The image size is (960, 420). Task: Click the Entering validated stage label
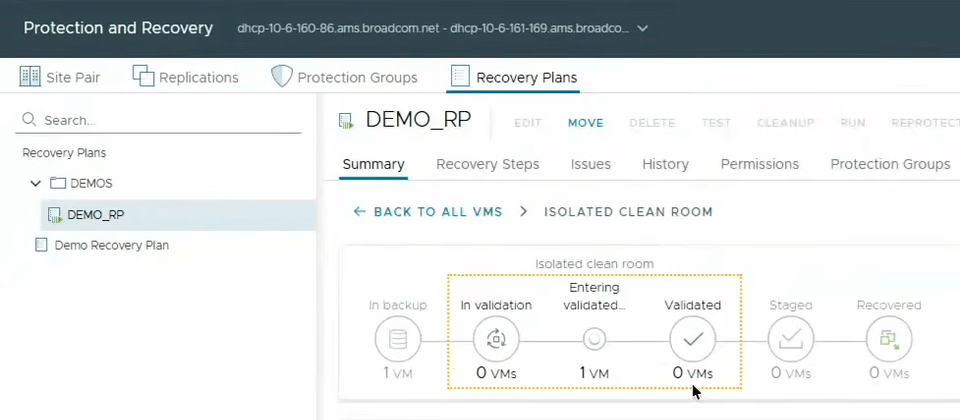click(x=594, y=296)
